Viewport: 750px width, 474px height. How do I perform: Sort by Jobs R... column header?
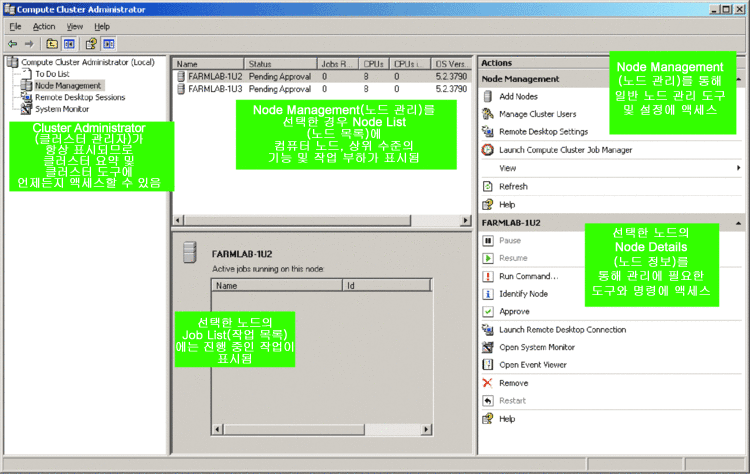(x=338, y=64)
